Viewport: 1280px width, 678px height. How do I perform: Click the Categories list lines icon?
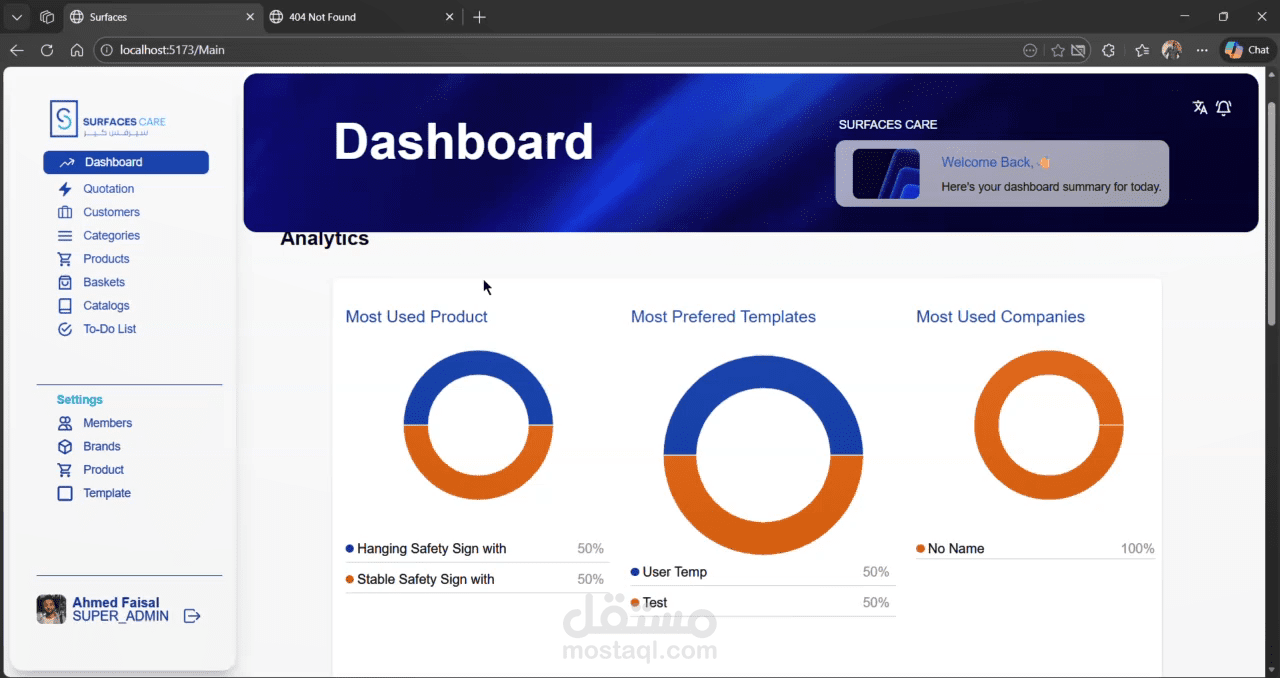(x=65, y=236)
